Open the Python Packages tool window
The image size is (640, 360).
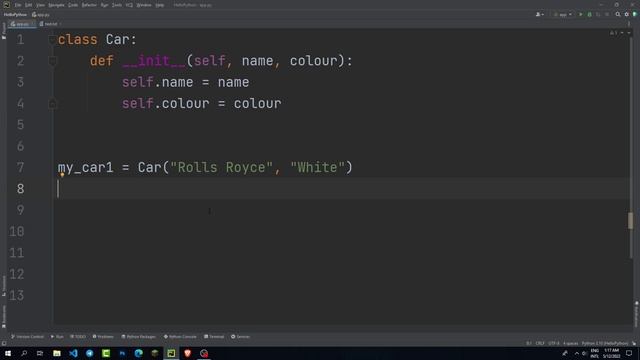click(x=139, y=337)
